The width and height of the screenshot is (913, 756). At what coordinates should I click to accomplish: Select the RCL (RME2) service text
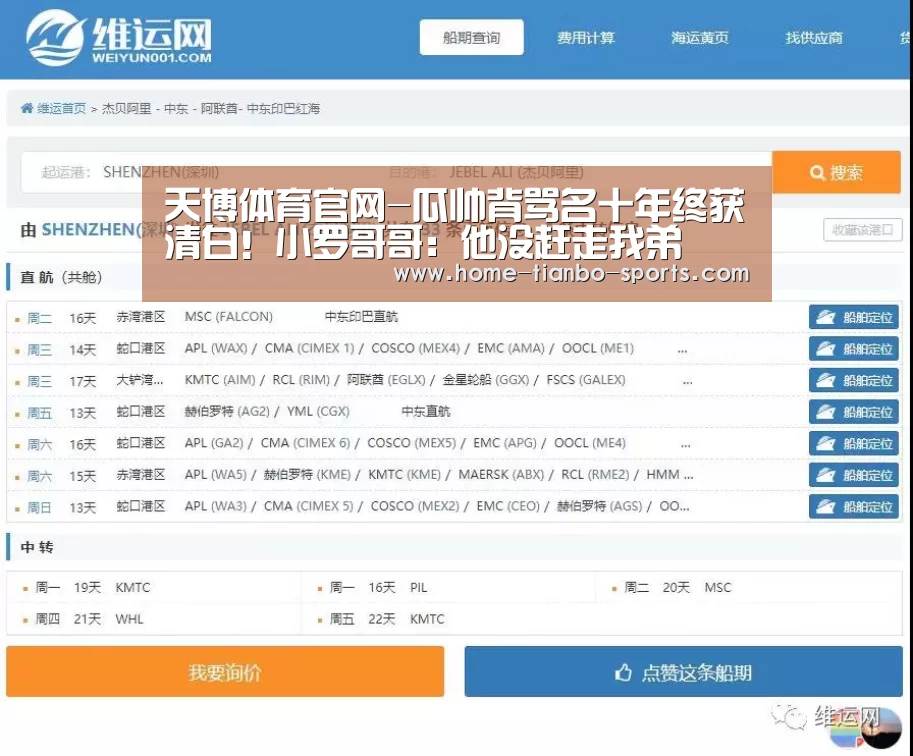(595, 474)
